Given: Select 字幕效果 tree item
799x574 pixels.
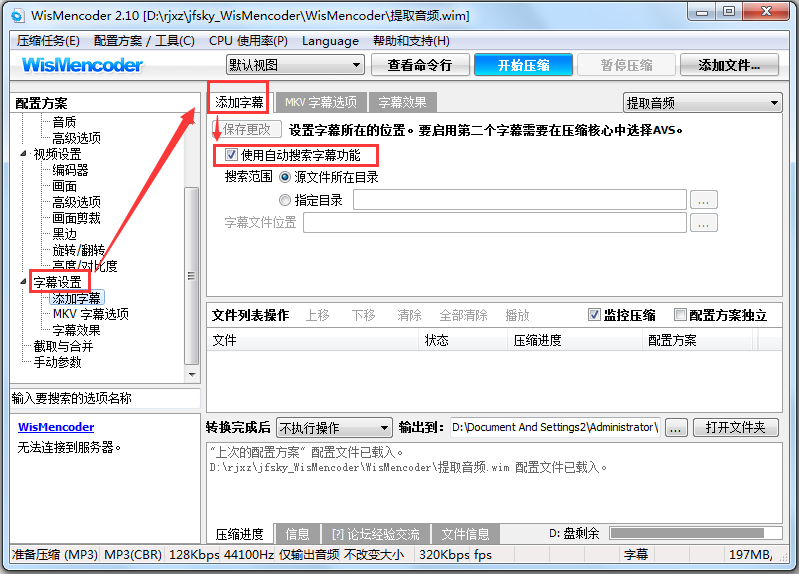Looking at the screenshot, I should pos(76,330).
